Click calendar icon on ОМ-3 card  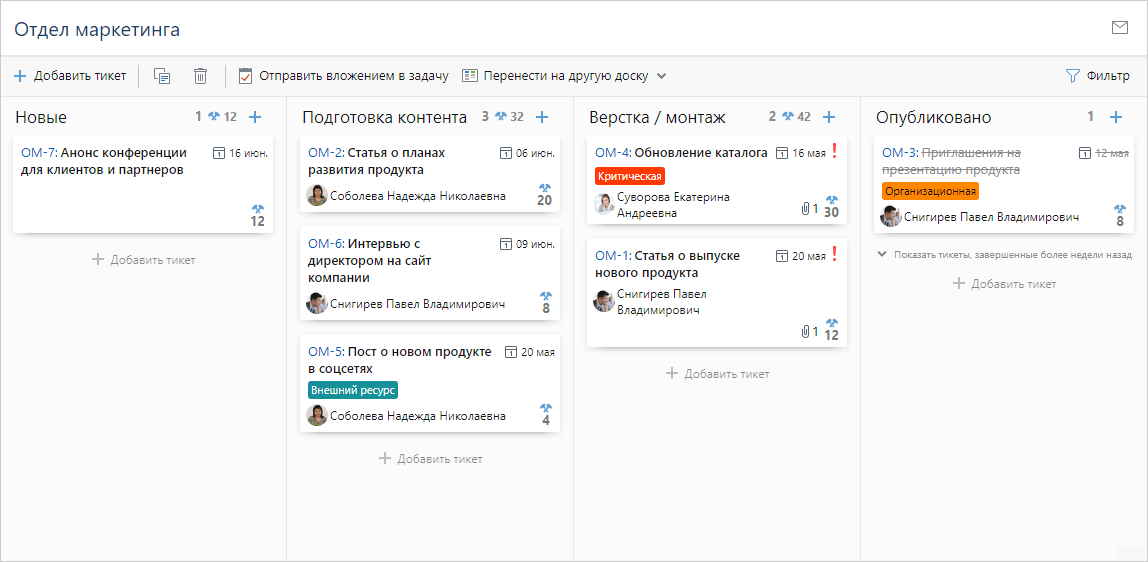click(1085, 153)
